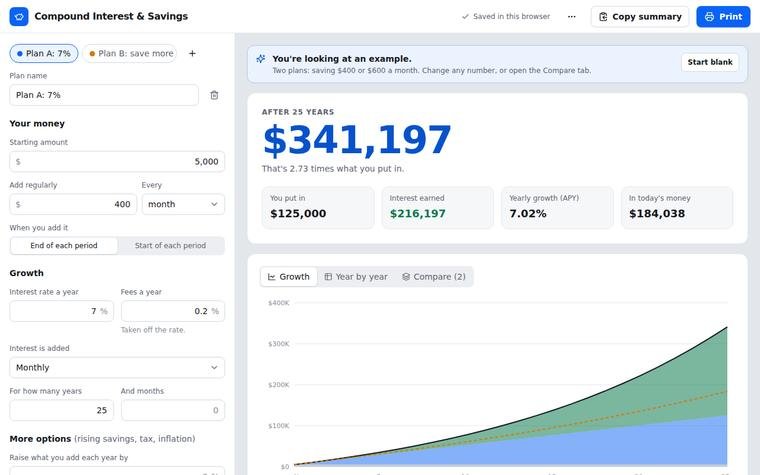This screenshot has width=760, height=475.
Task: Edit the Plan name field
Action: click(104, 95)
